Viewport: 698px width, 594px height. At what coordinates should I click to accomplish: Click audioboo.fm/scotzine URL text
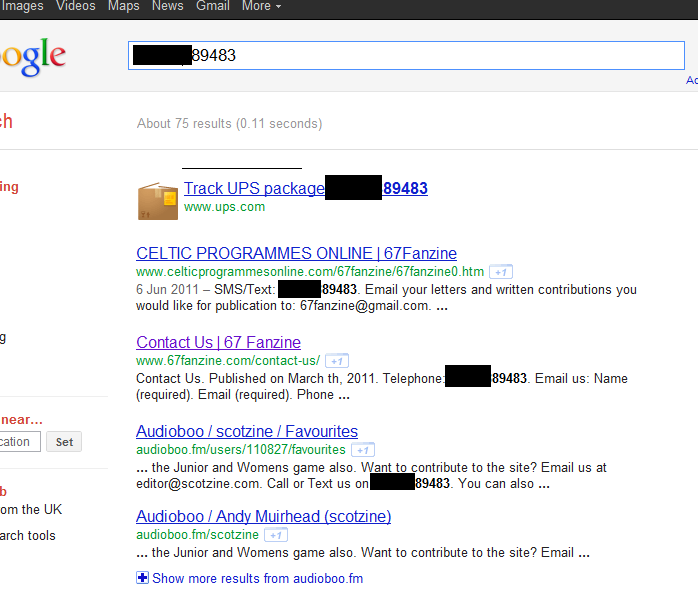[197, 535]
